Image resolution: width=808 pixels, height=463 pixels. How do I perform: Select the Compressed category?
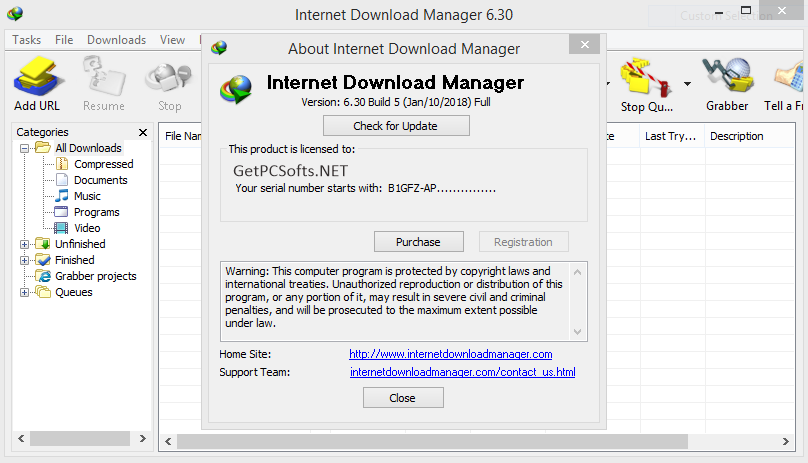tap(104, 164)
